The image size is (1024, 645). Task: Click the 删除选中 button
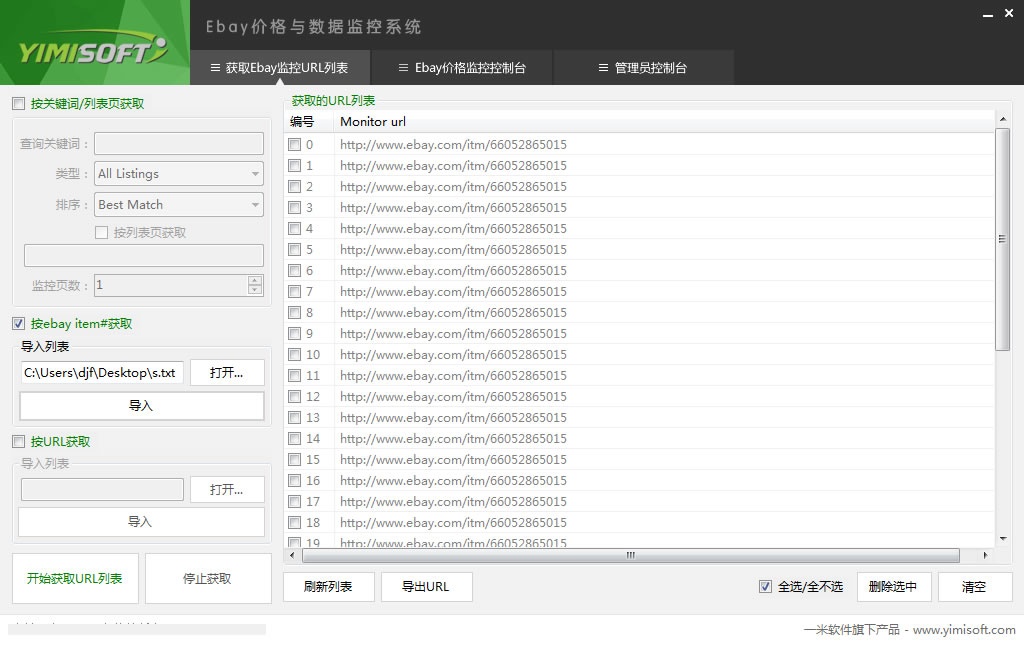893,586
